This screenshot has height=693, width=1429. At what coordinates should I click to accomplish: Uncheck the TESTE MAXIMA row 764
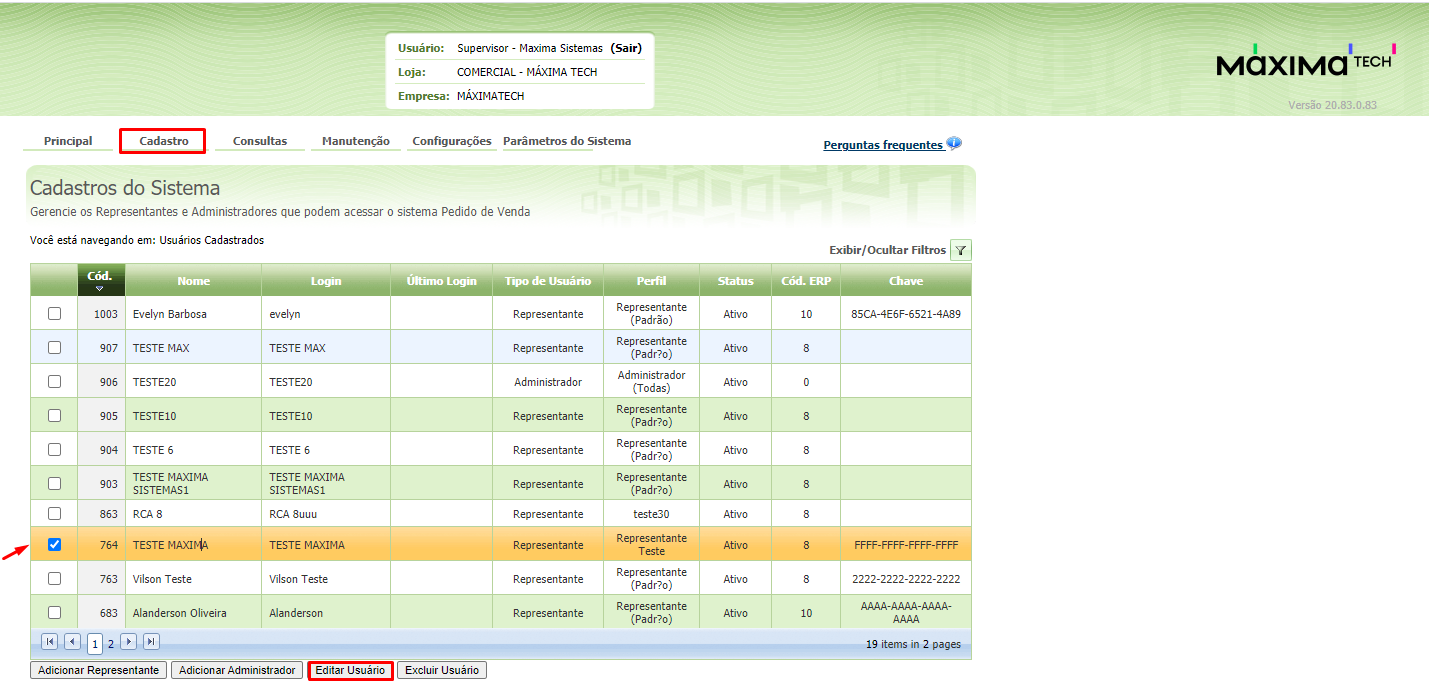[x=55, y=544]
